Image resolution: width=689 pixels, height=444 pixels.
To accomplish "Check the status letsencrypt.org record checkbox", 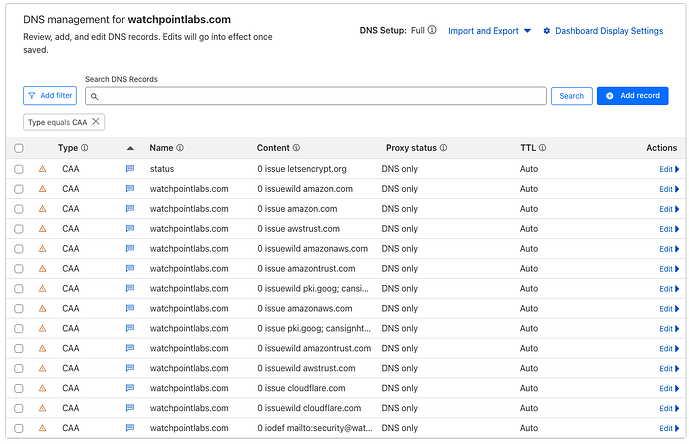I will click(18, 169).
